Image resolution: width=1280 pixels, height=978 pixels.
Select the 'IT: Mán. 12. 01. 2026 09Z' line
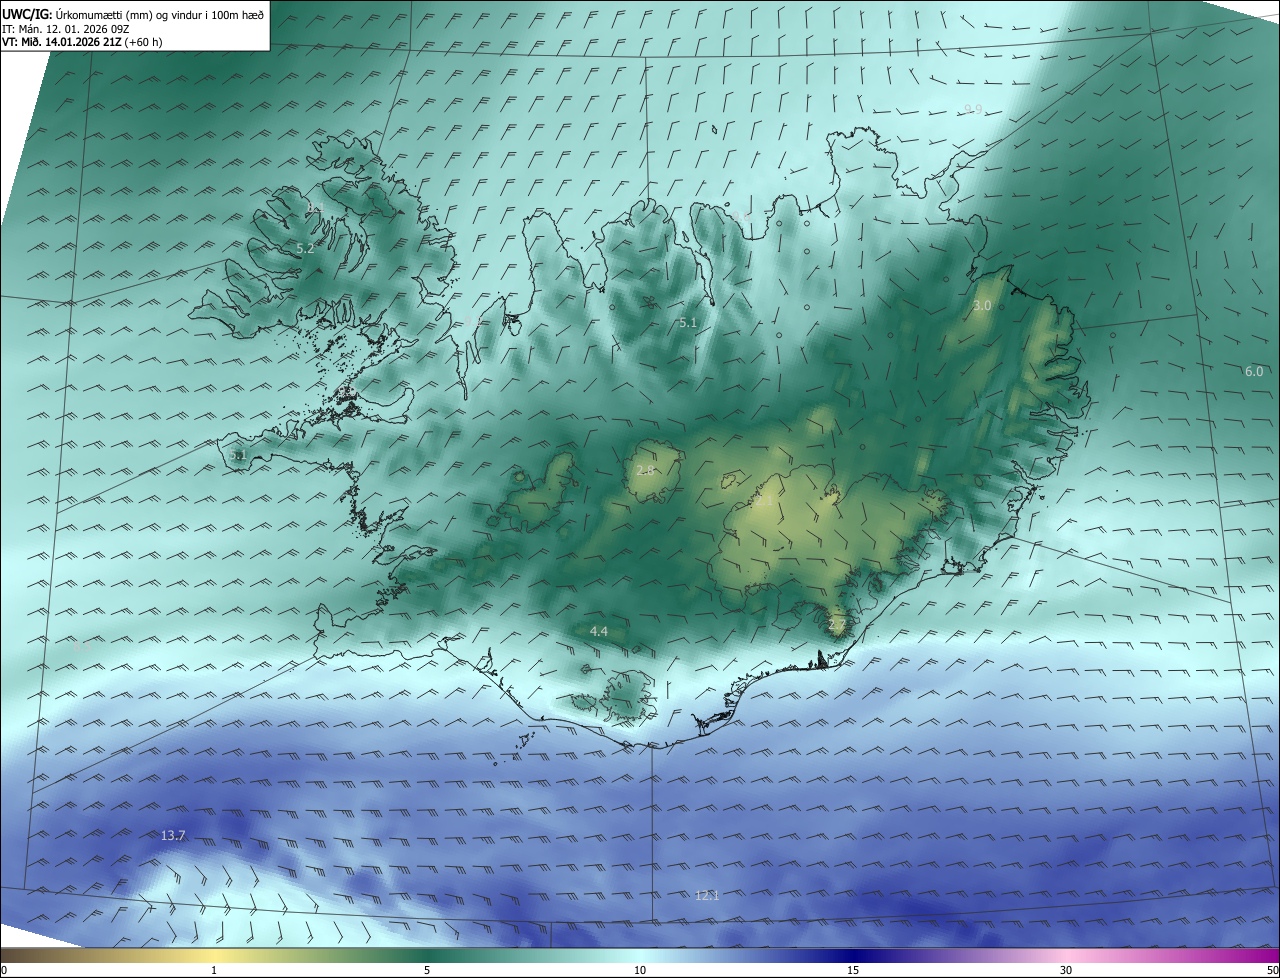[68, 28]
